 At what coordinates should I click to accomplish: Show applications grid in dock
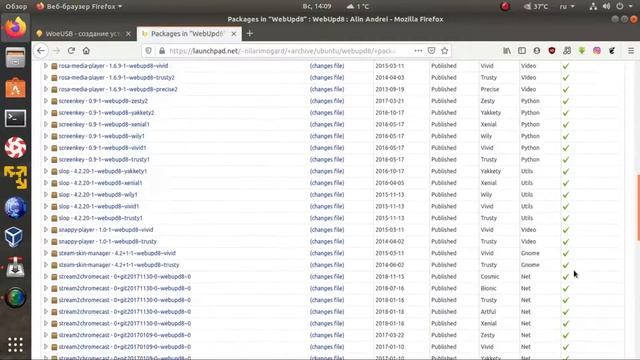[15, 345]
